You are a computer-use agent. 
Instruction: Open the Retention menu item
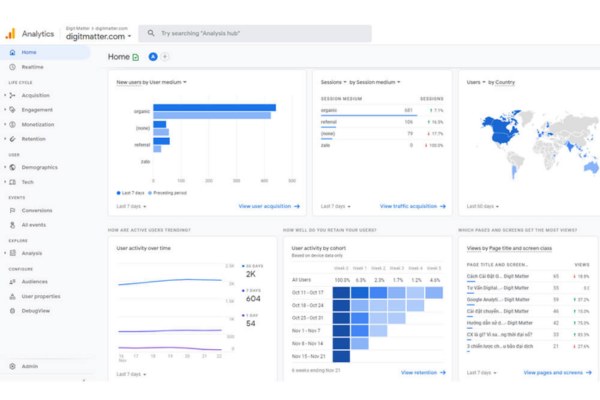[x=34, y=139]
